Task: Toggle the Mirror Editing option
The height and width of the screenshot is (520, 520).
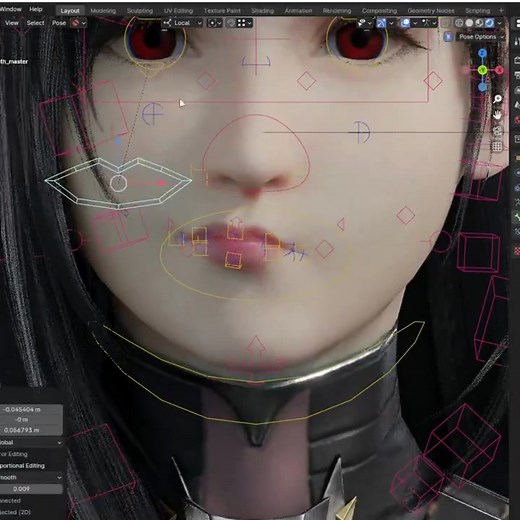Action: tap(14, 454)
